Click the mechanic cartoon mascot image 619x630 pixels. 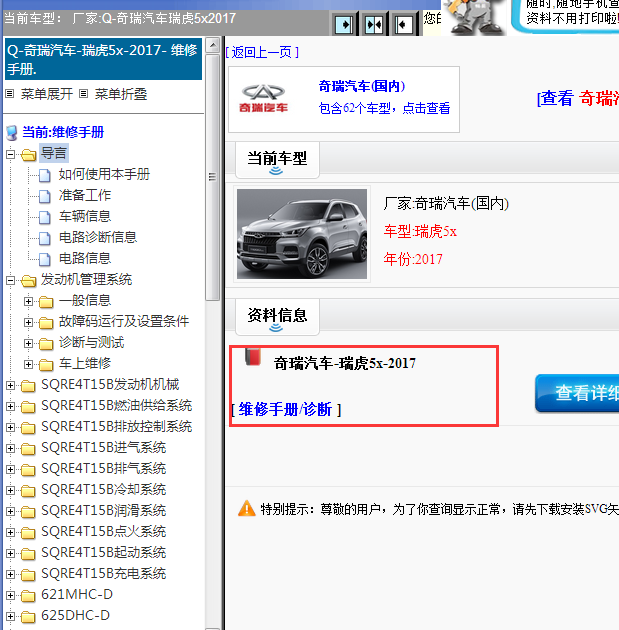click(x=475, y=16)
